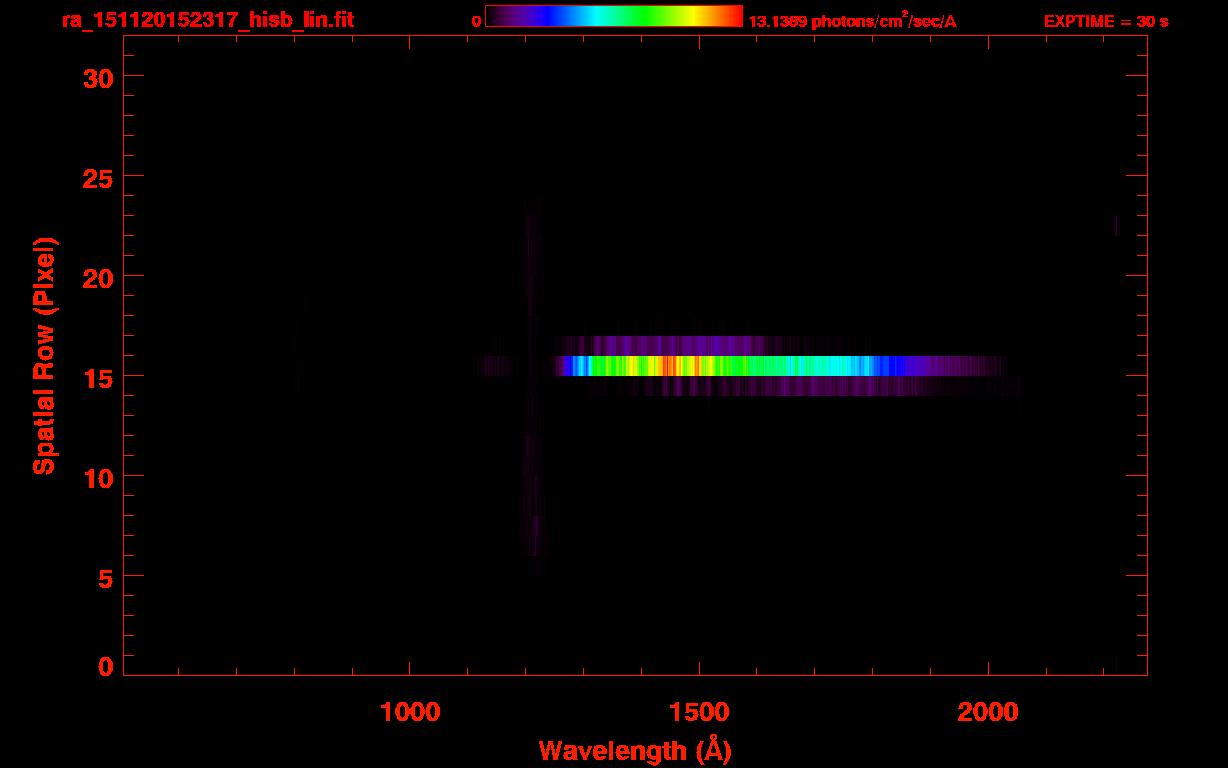Click the 1500 tick label on wavelength axis
Viewport: 1228px width, 768px height.
pyautogui.click(x=699, y=712)
